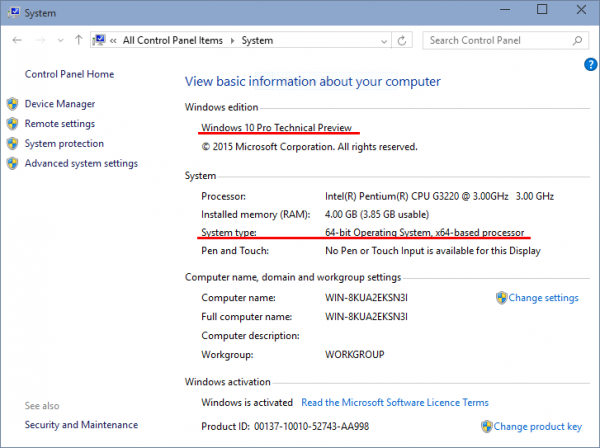Open recent locations dropdown chevron

(60, 41)
